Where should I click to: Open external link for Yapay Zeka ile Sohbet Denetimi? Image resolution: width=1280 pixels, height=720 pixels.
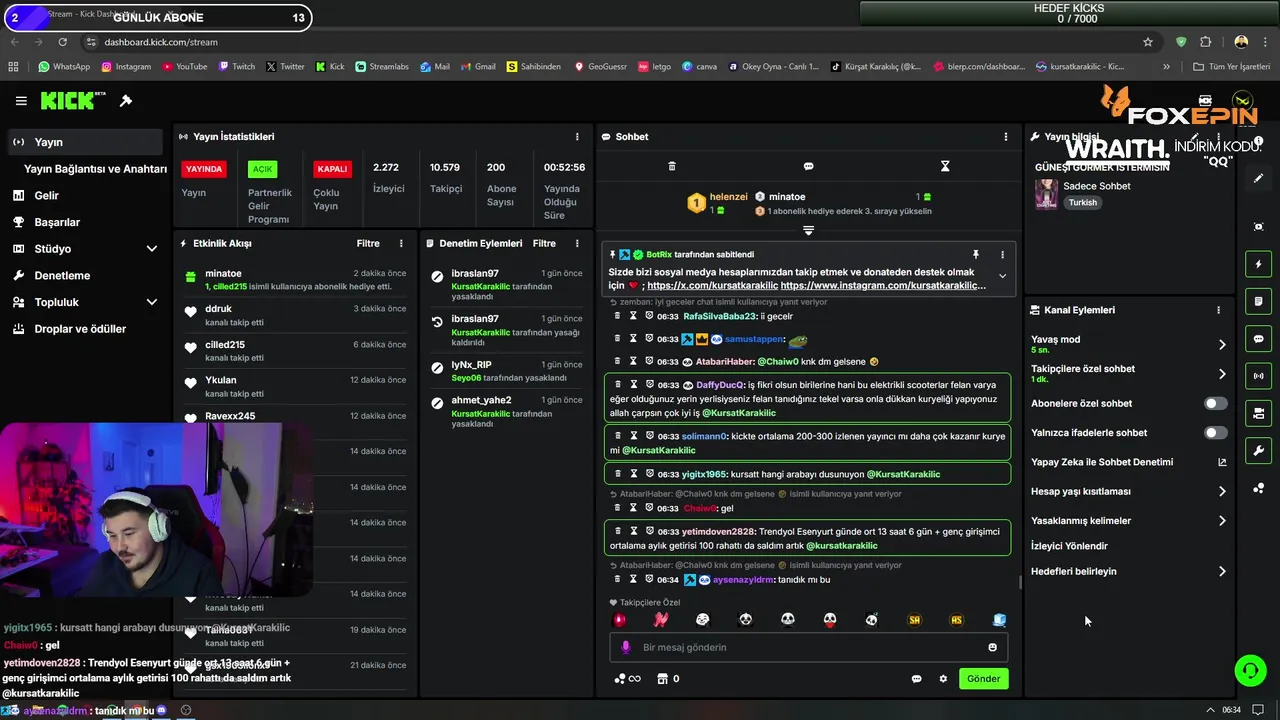pyautogui.click(x=1222, y=462)
